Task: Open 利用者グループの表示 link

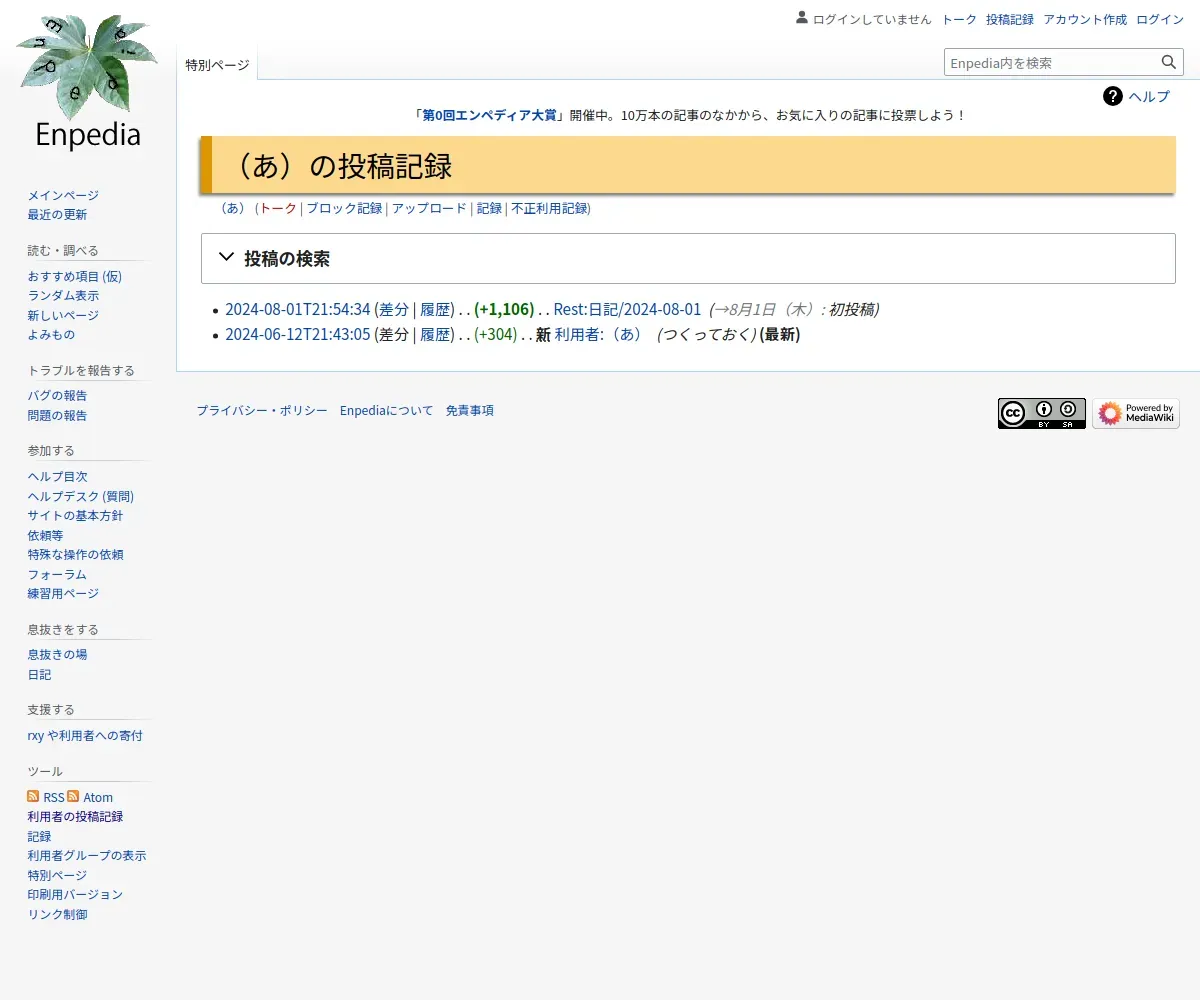Action: tap(87, 855)
